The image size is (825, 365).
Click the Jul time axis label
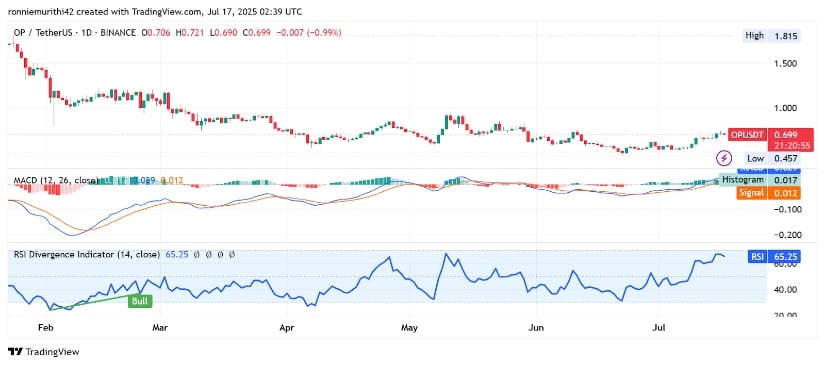point(658,327)
